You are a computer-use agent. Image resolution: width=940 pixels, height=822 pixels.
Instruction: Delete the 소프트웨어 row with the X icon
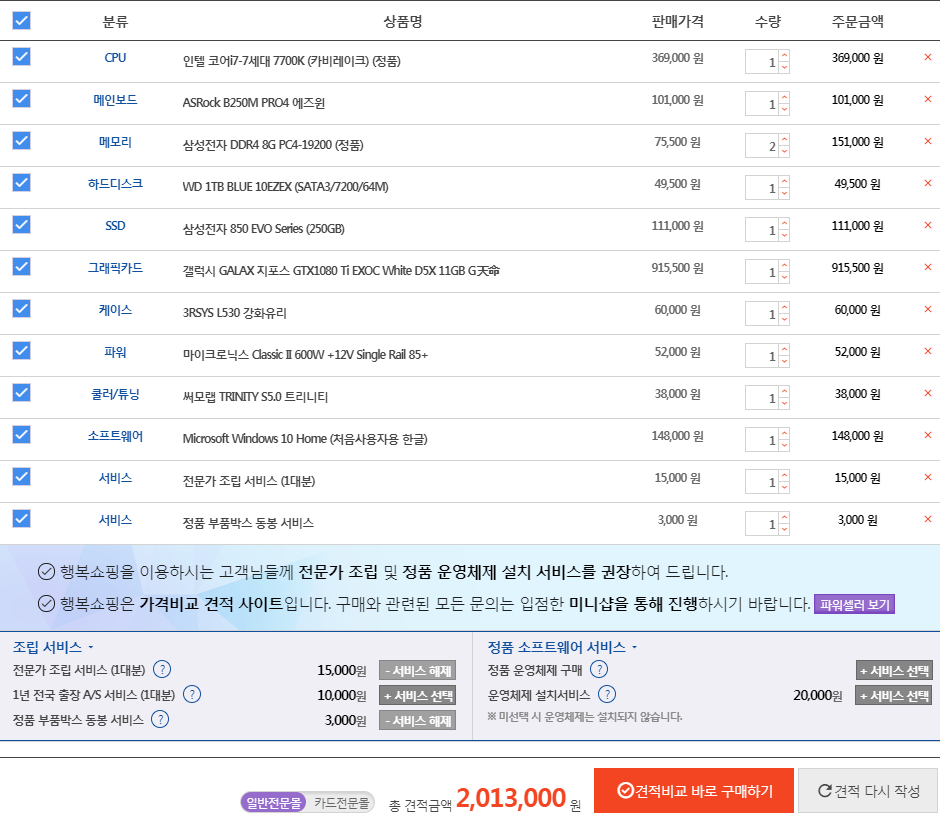pos(927,435)
